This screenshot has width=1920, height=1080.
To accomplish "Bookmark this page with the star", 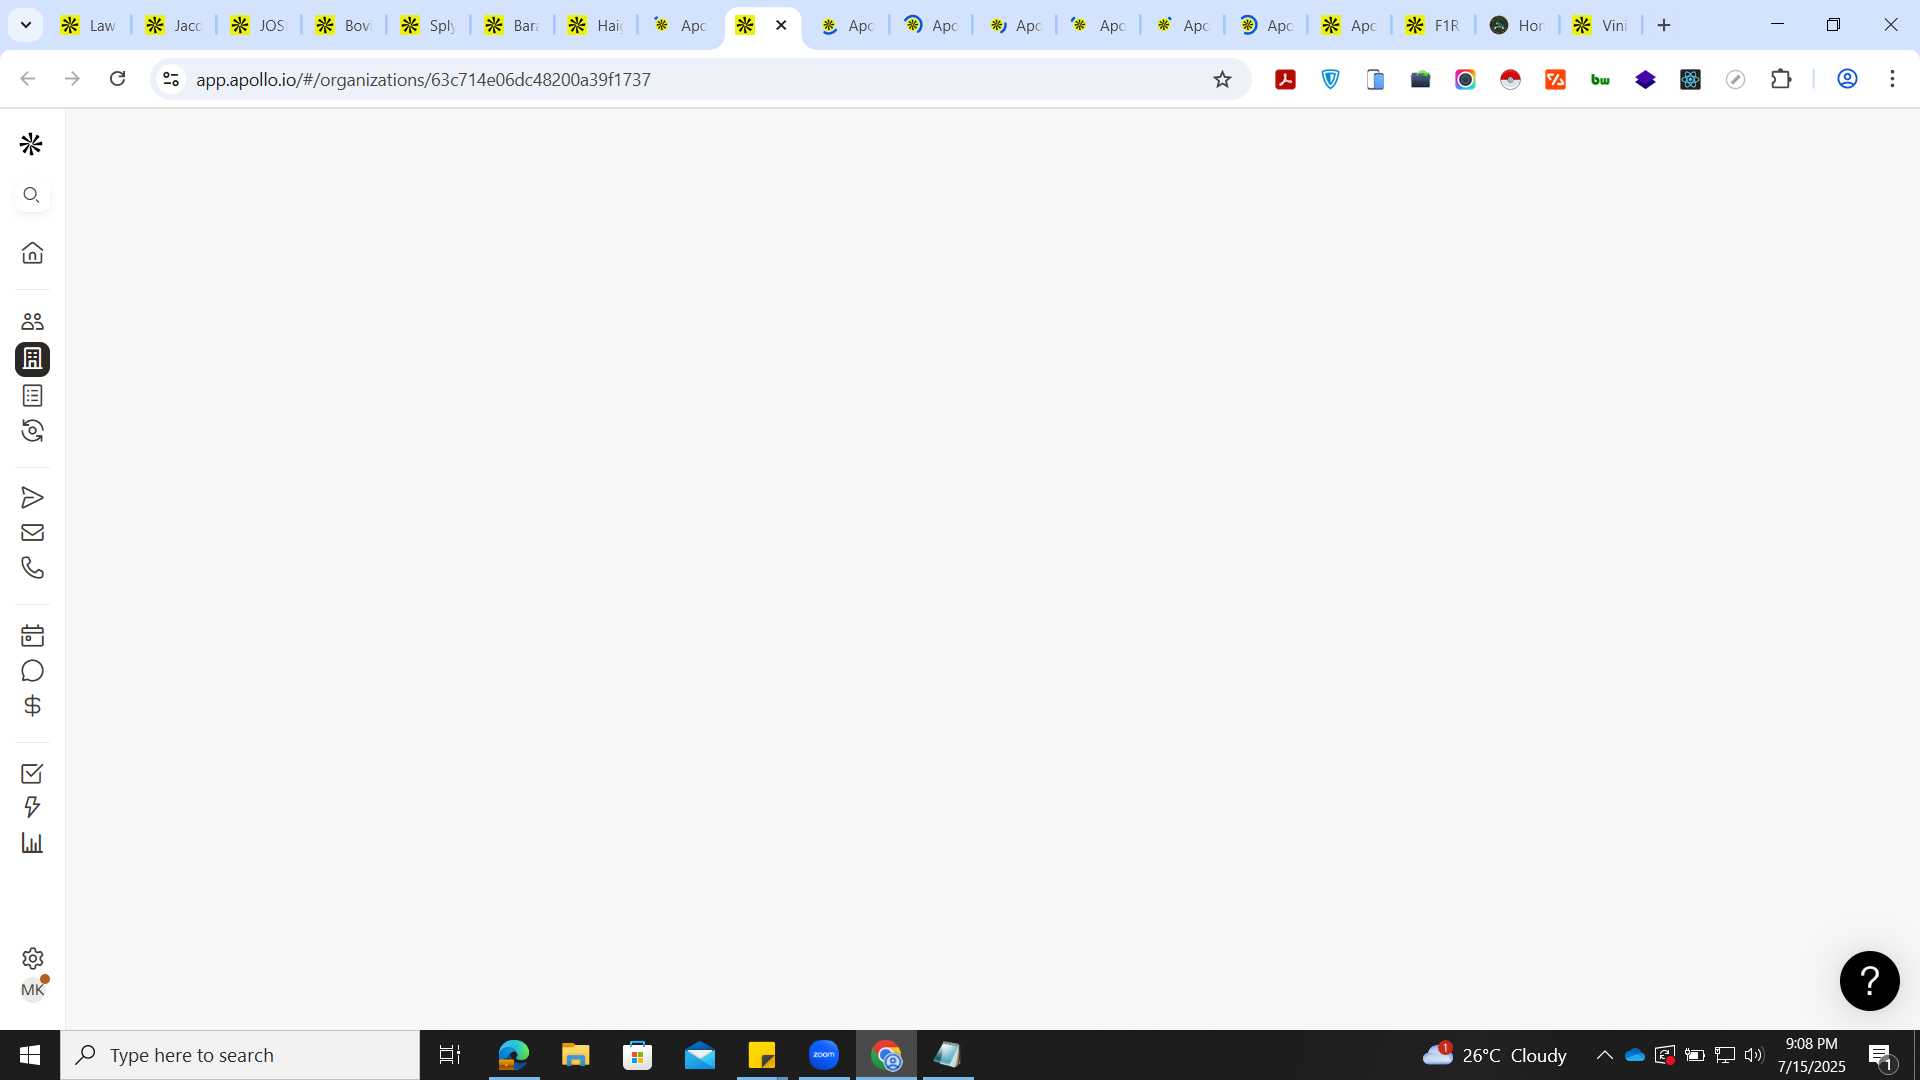I will [x=1222, y=79].
